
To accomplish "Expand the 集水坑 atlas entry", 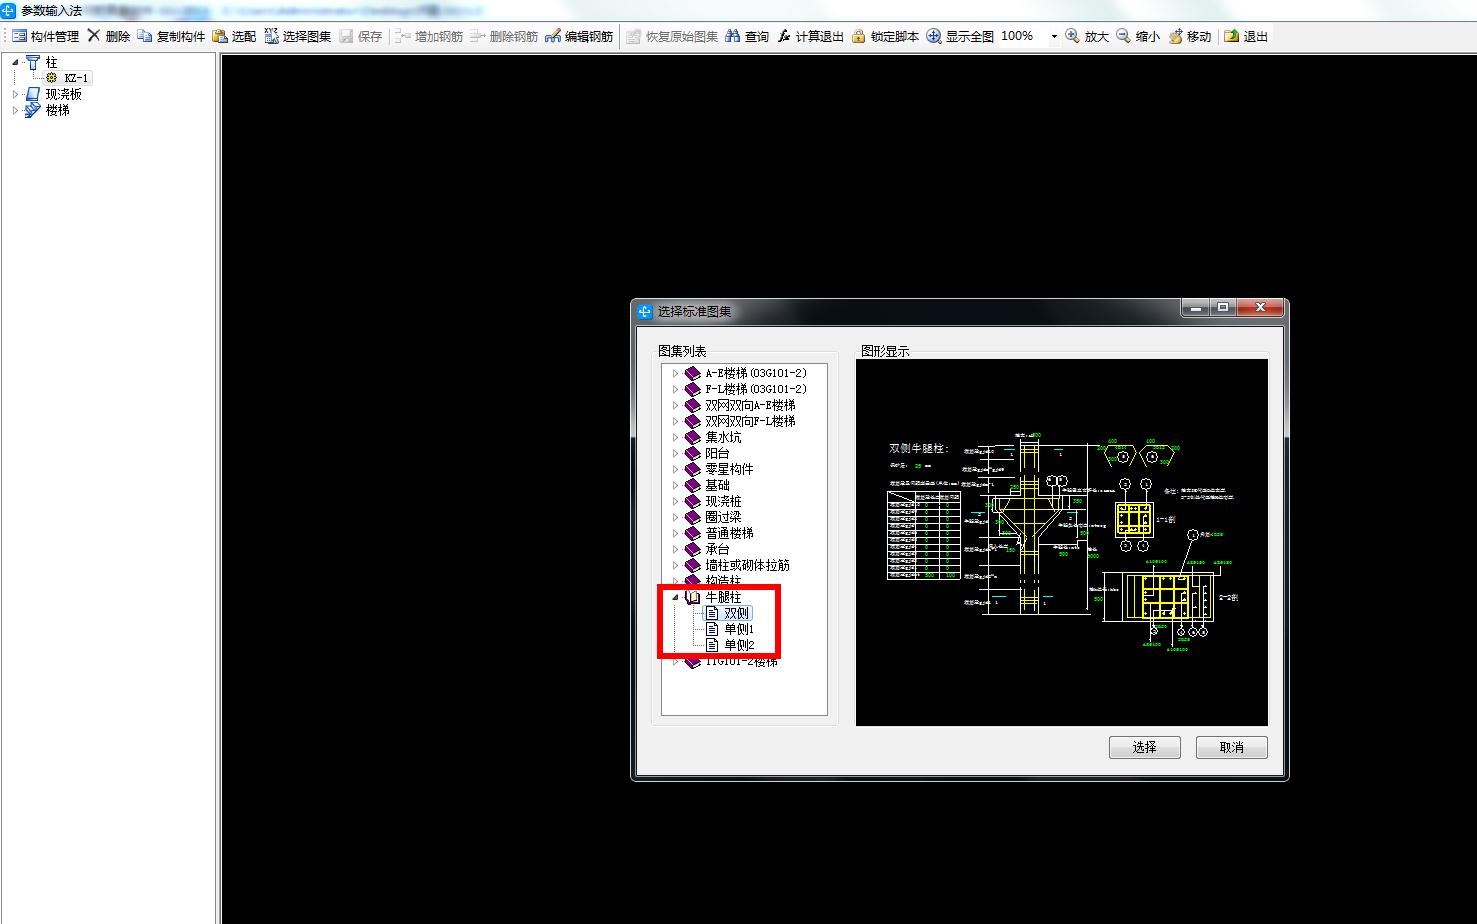I will pyautogui.click(x=675, y=437).
